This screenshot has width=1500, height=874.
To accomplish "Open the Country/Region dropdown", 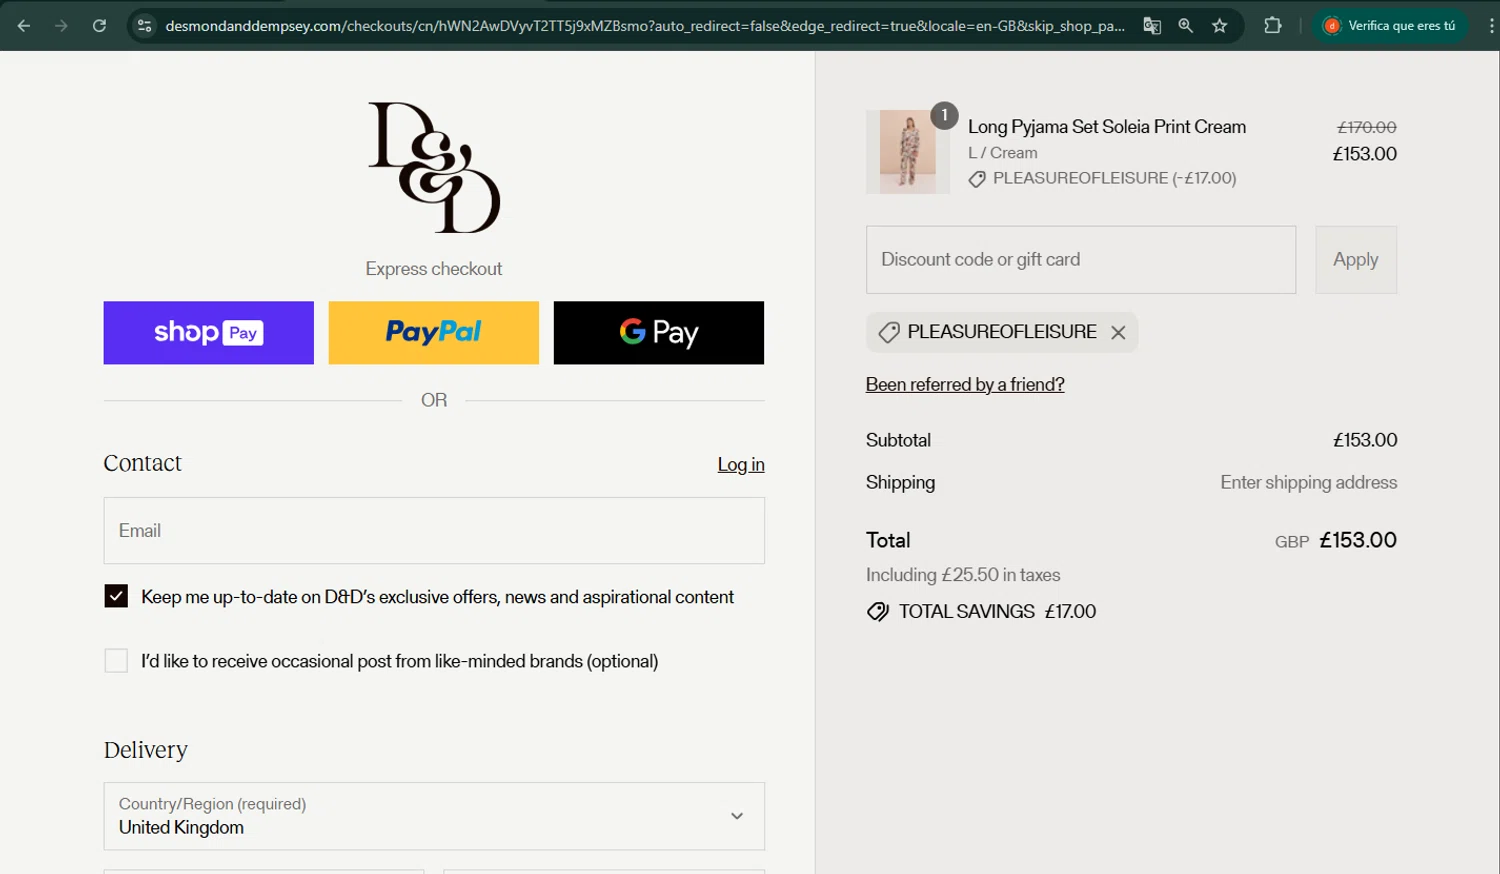I will point(434,816).
